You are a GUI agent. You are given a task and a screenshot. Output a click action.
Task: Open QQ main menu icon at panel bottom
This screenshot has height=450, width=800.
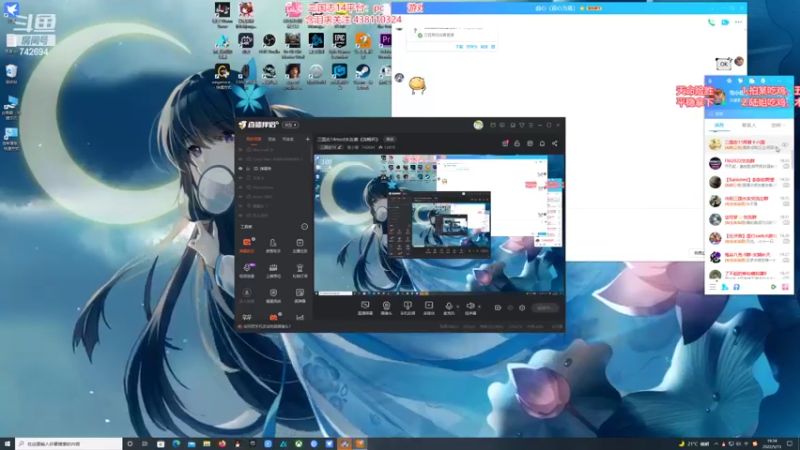point(713,287)
